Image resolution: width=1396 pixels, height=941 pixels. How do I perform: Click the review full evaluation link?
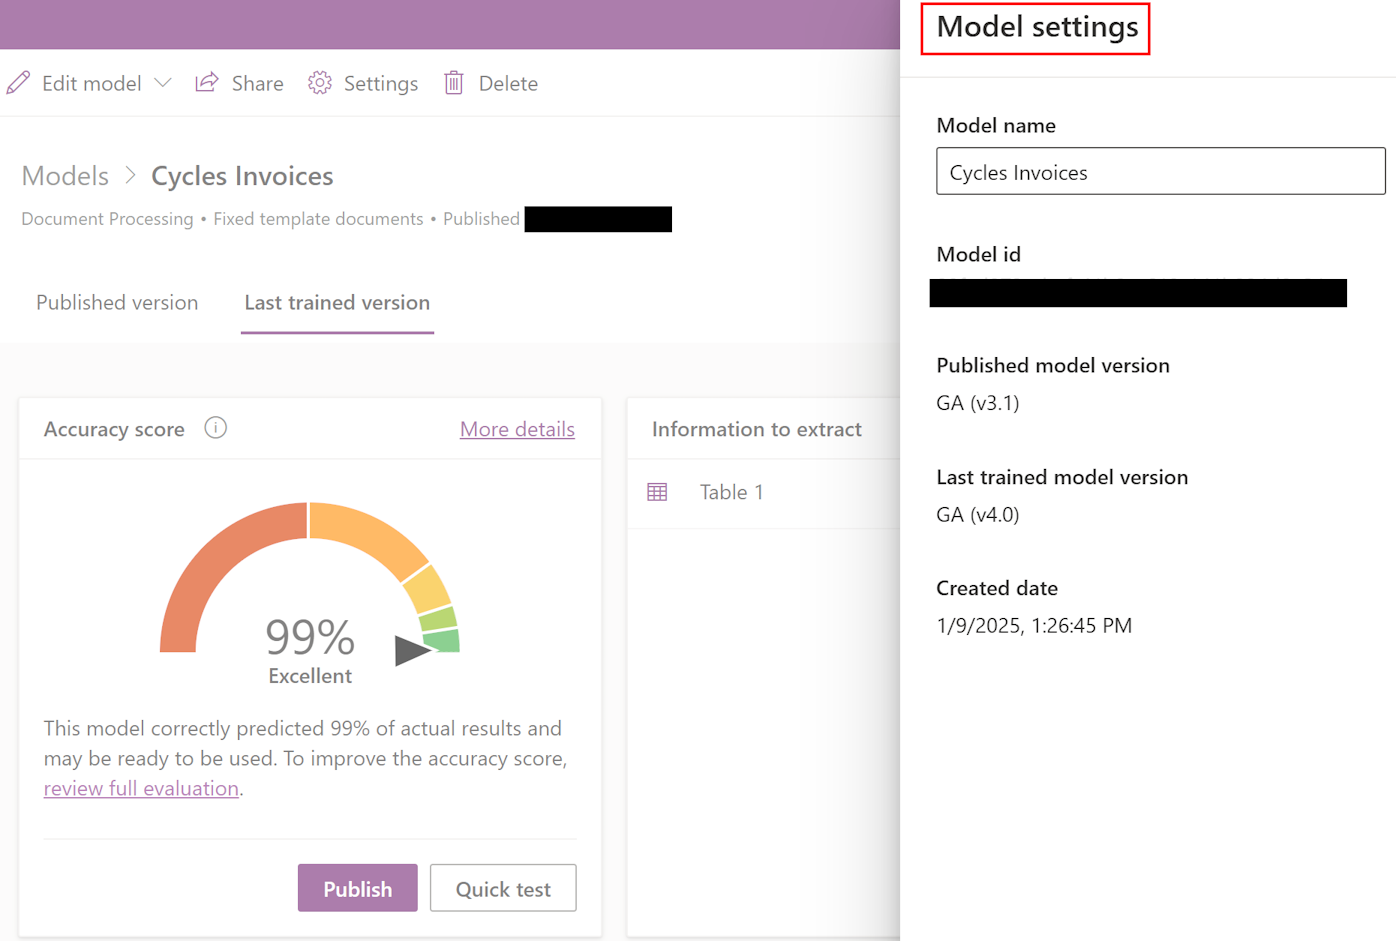(141, 788)
